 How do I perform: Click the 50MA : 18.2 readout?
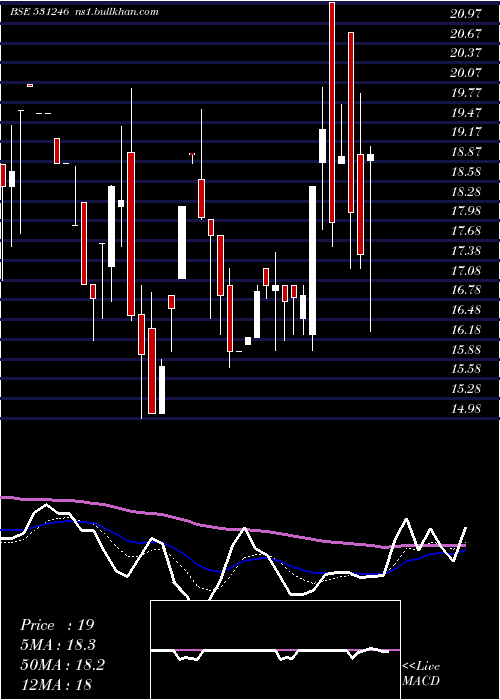tap(63, 665)
